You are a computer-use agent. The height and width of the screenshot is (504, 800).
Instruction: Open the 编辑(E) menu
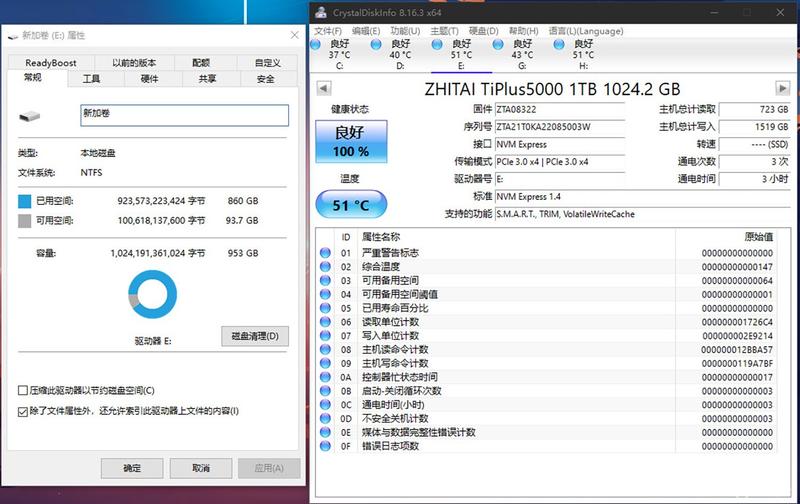pyautogui.click(x=366, y=31)
